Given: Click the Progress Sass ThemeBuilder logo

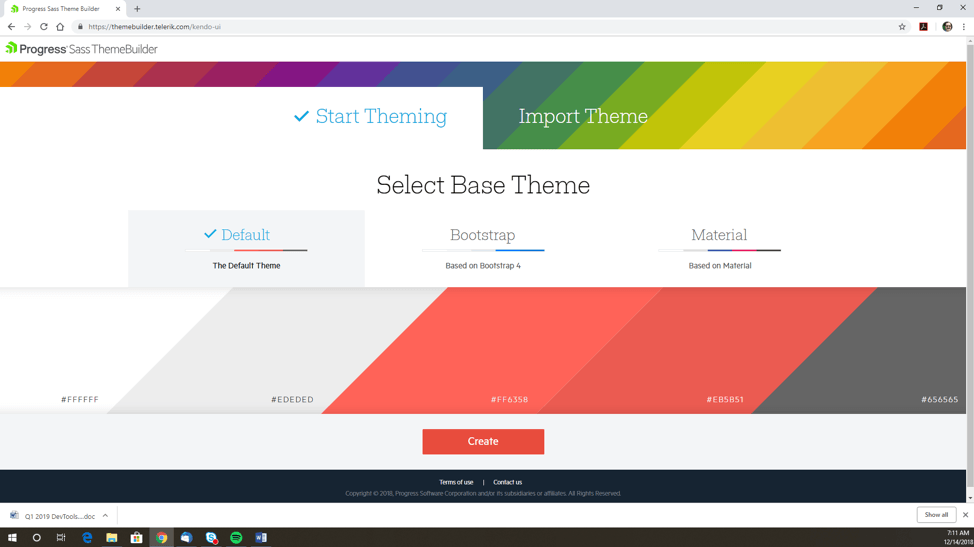Looking at the screenshot, I should pyautogui.click(x=81, y=49).
